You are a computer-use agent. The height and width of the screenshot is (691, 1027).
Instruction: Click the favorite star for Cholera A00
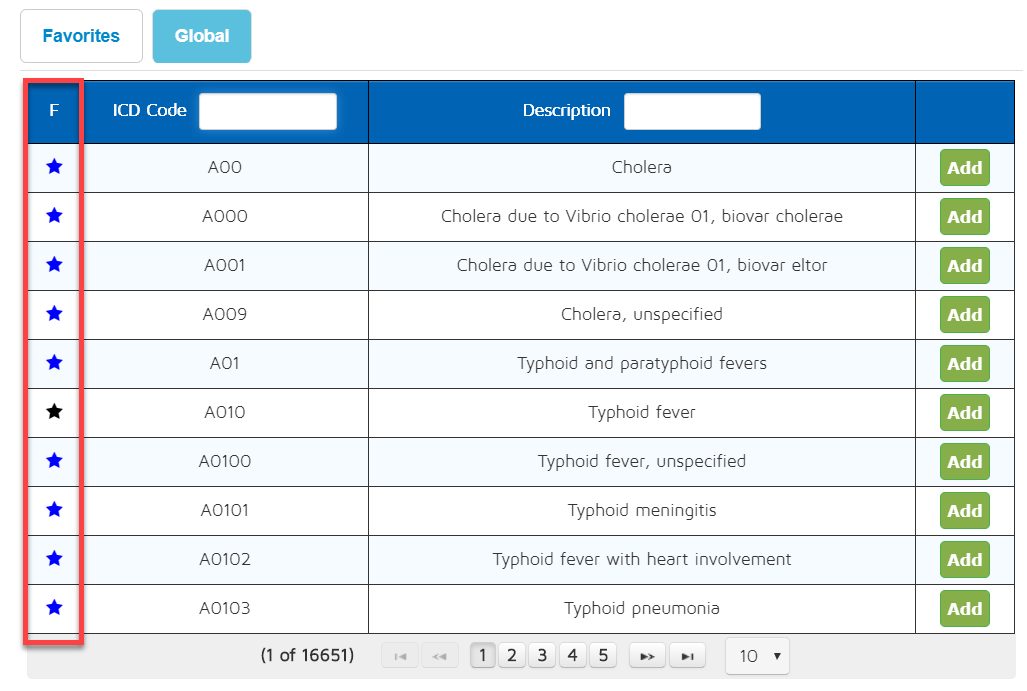click(x=55, y=167)
